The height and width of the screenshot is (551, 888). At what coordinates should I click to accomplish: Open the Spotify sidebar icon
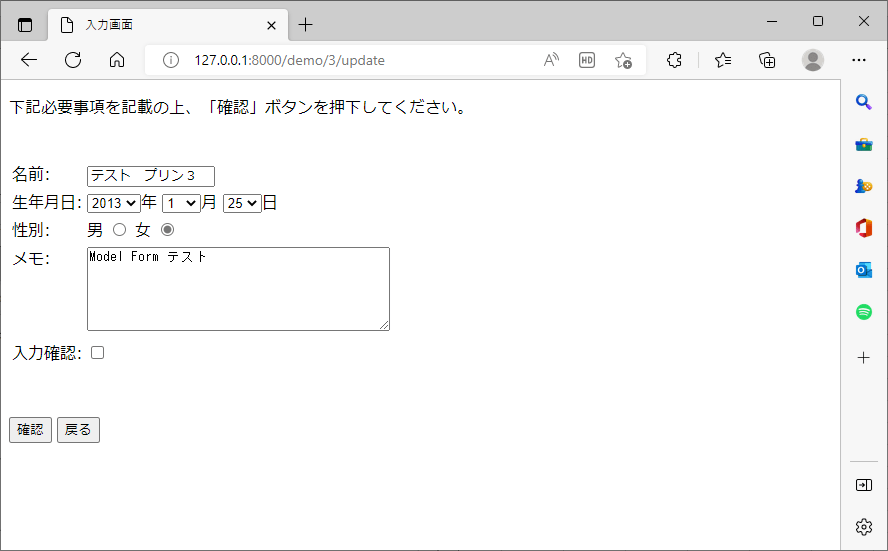[x=864, y=312]
